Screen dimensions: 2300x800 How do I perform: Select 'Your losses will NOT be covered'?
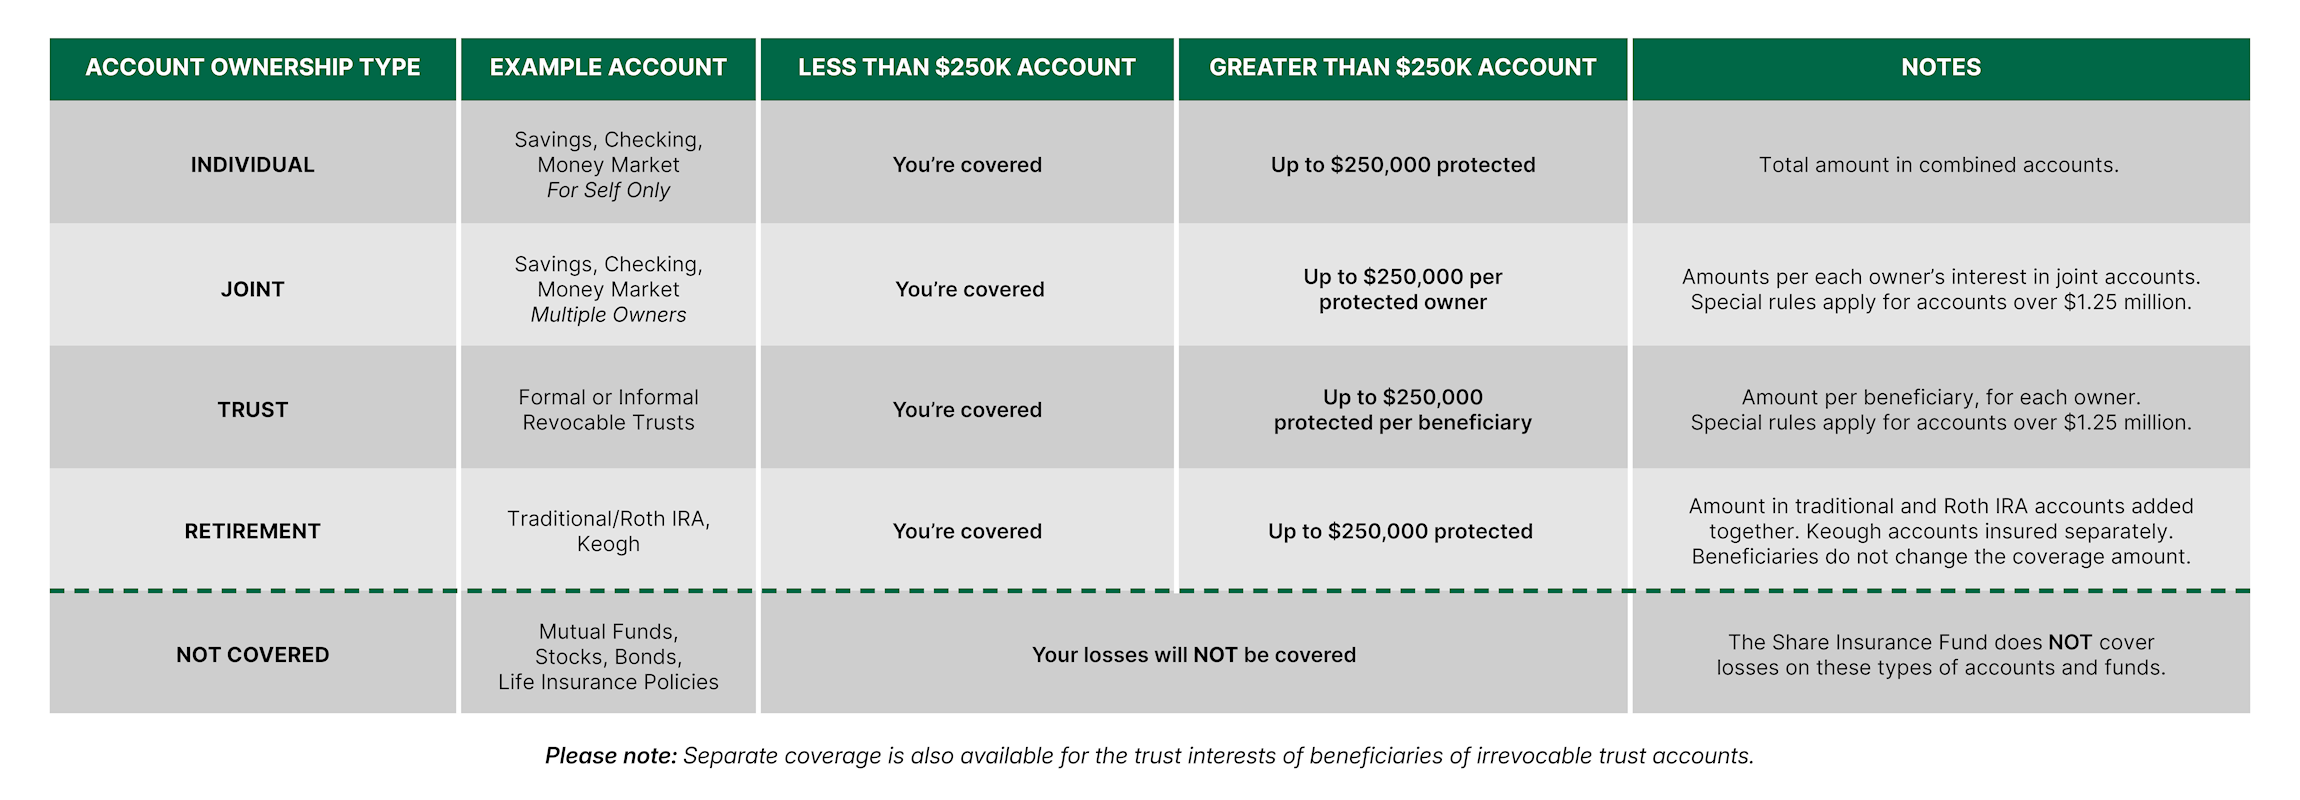(1193, 655)
